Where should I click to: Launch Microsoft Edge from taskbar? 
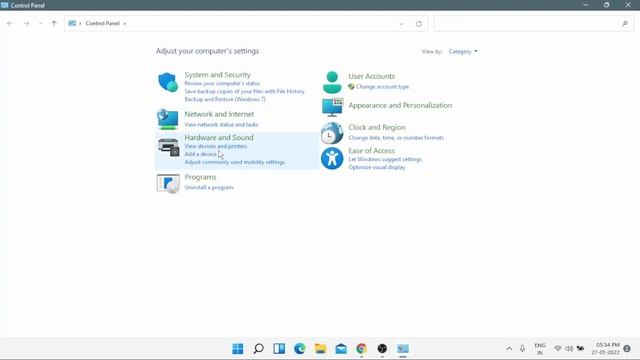point(300,349)
